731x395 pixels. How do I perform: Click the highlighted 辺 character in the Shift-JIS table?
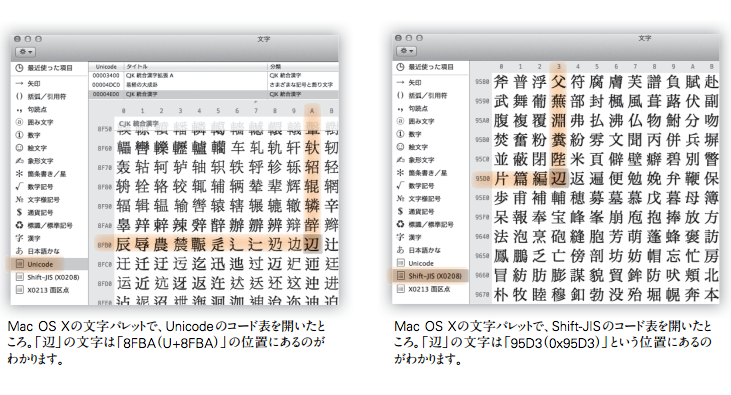(x=559, y=178)
